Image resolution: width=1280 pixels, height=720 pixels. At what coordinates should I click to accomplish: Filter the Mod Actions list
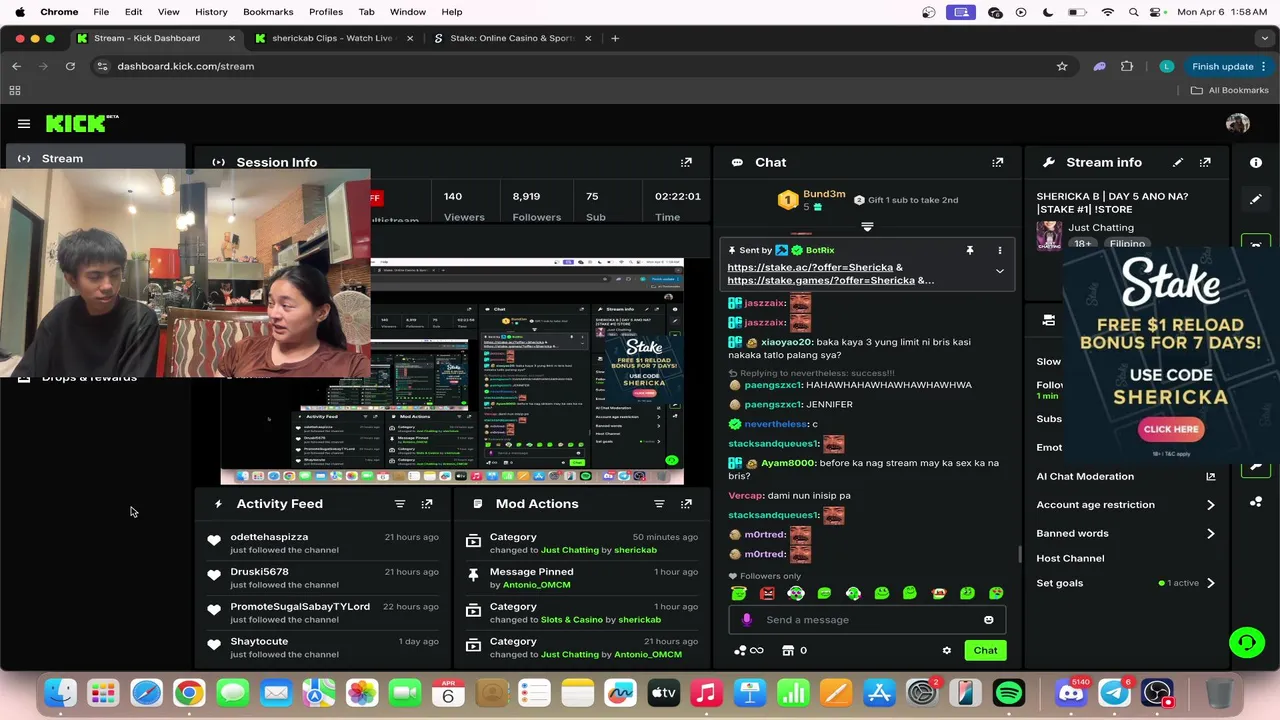659,504
